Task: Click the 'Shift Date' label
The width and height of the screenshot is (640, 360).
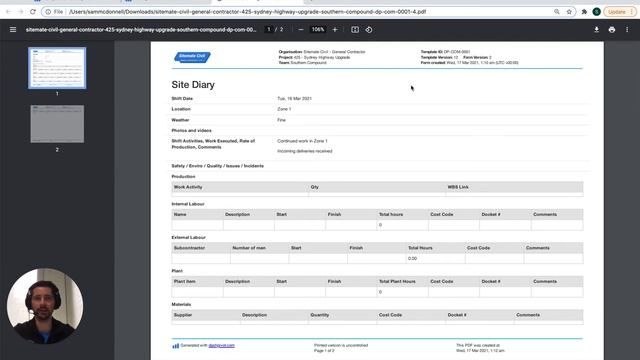Action: pyautogui.click(x=182, y=98)
